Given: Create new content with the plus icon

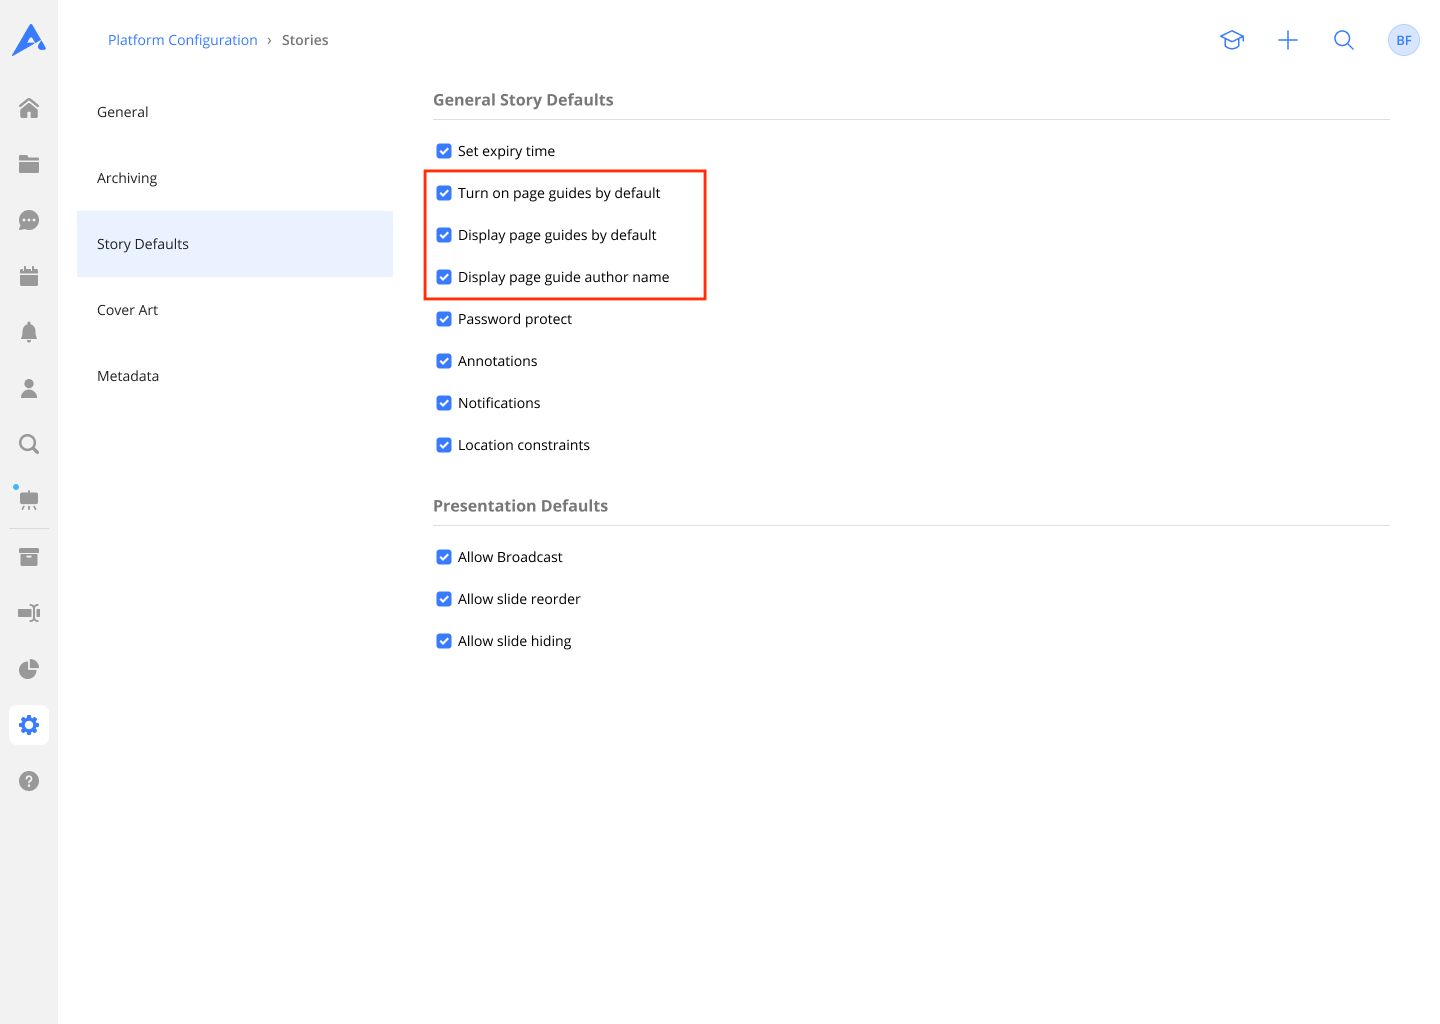Looking at the screenshot, I should click(1288, 40).
